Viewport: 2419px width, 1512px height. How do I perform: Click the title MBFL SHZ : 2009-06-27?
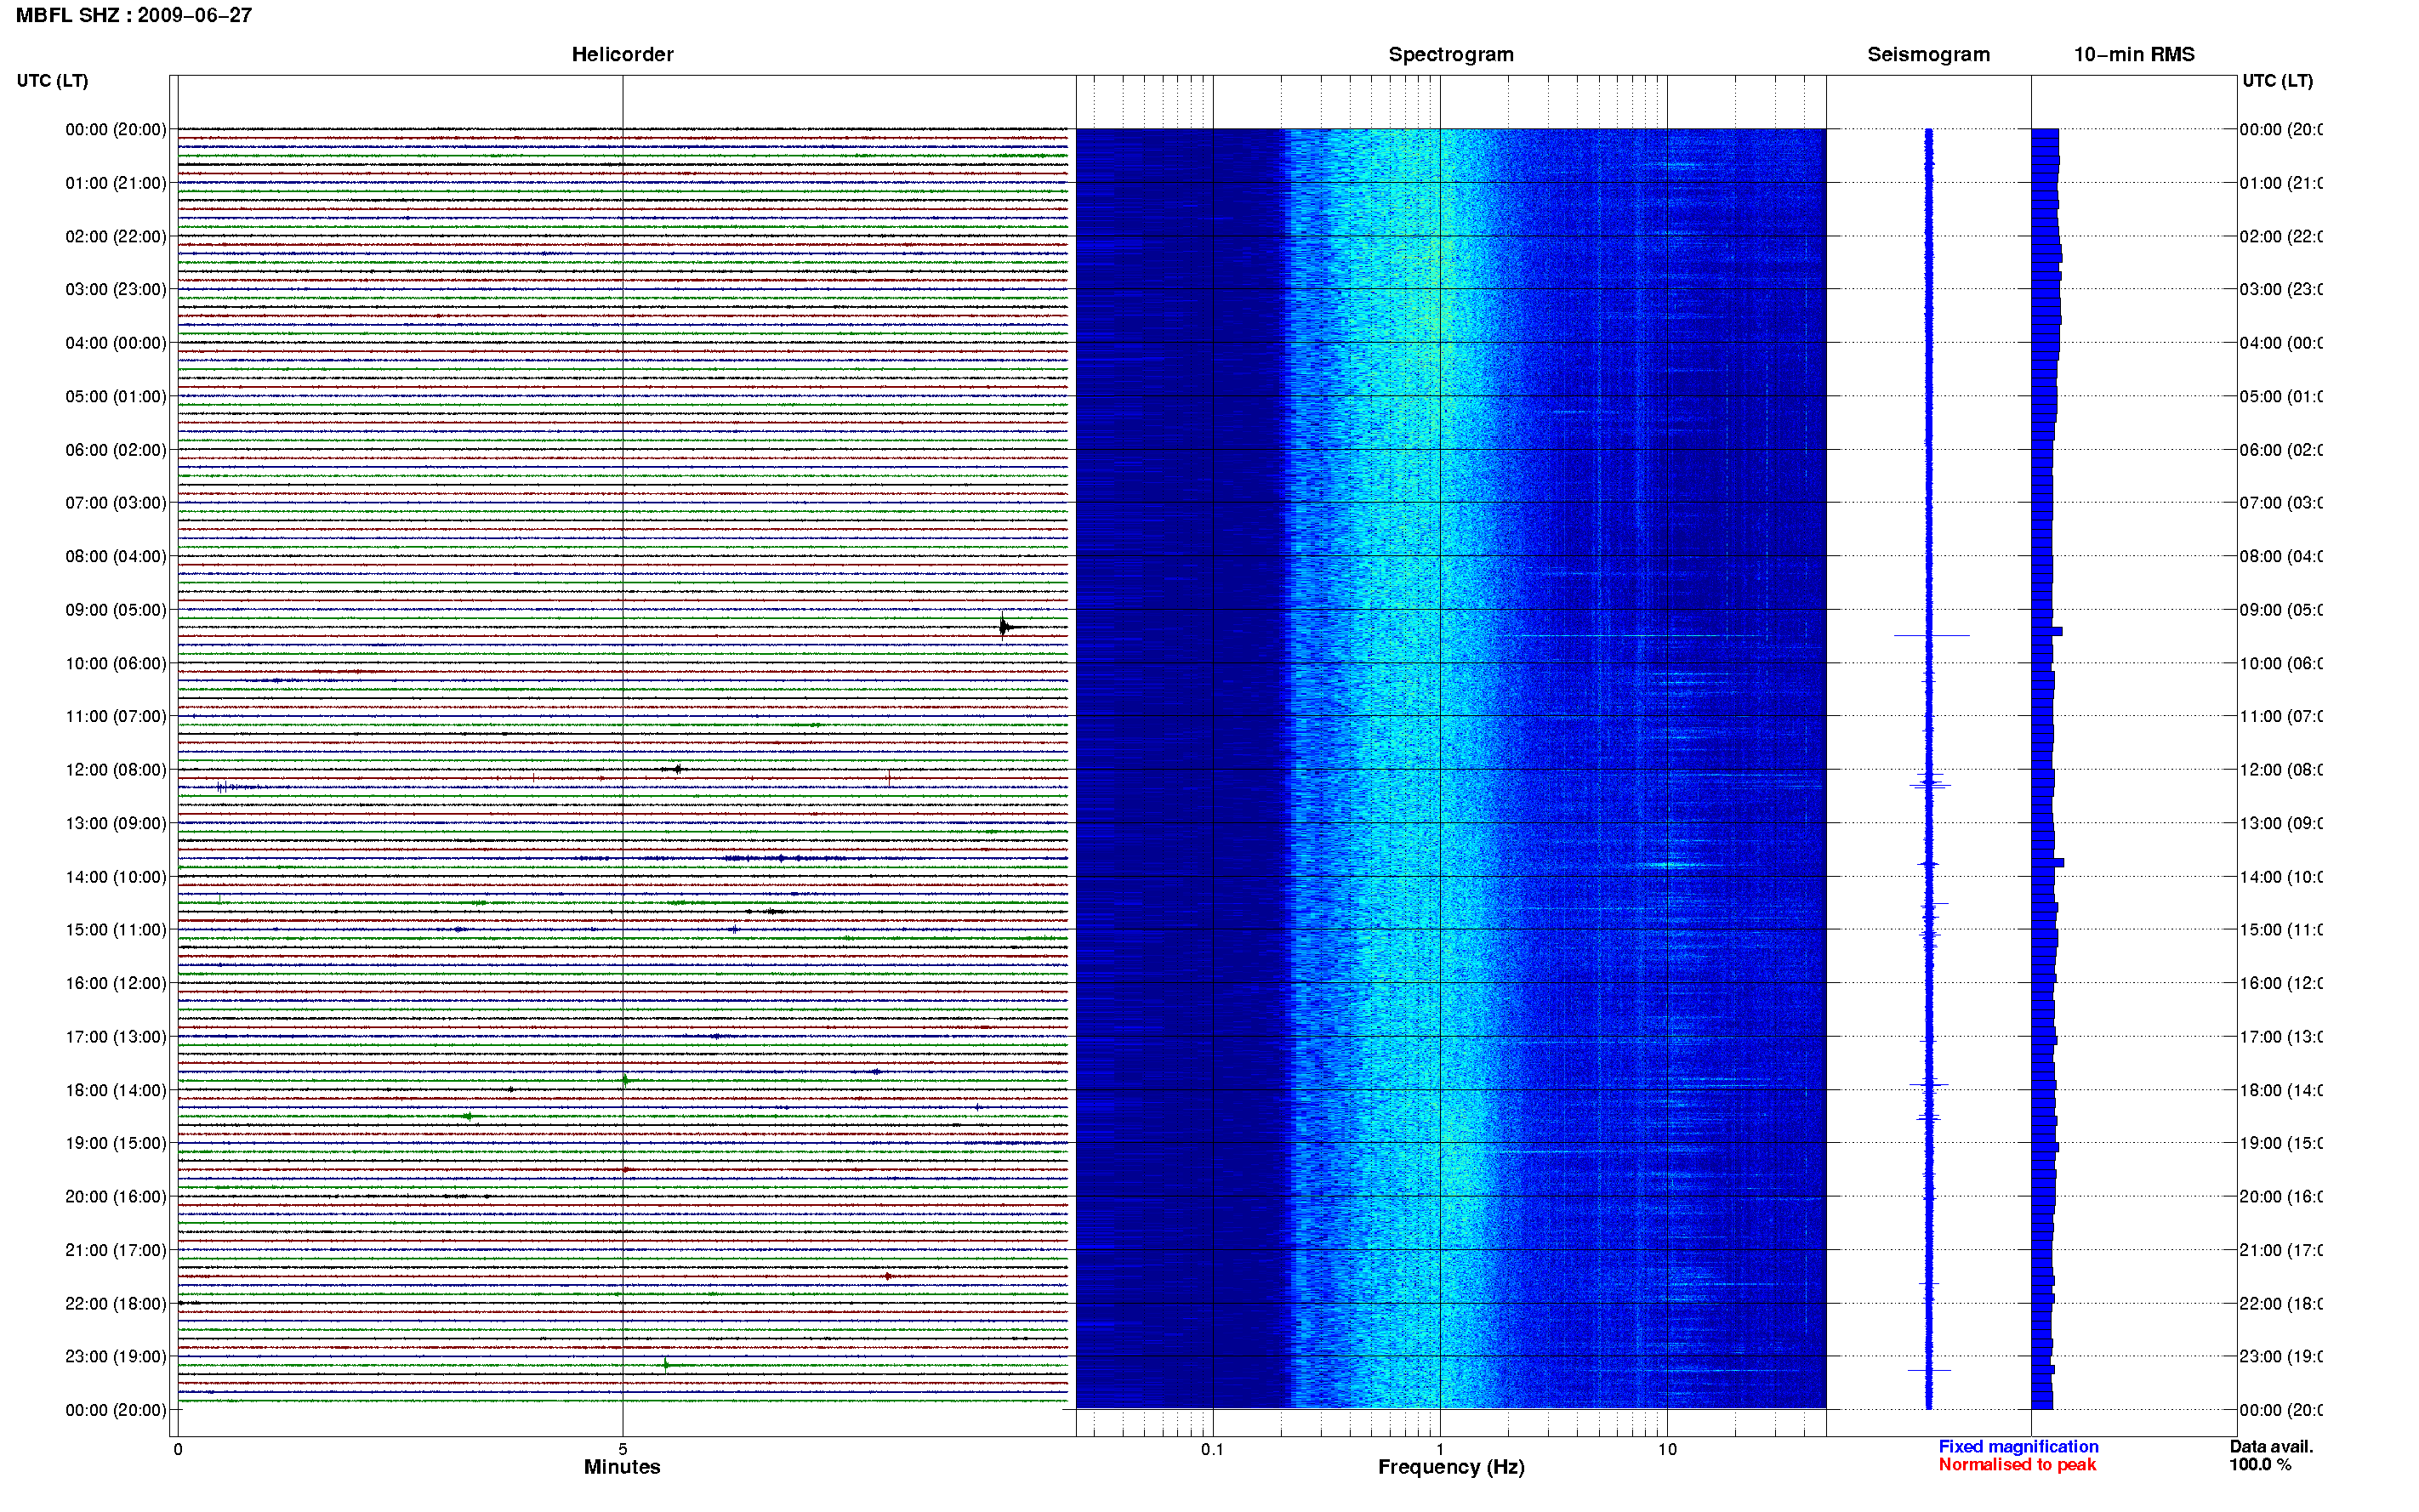tap(134, 15)
